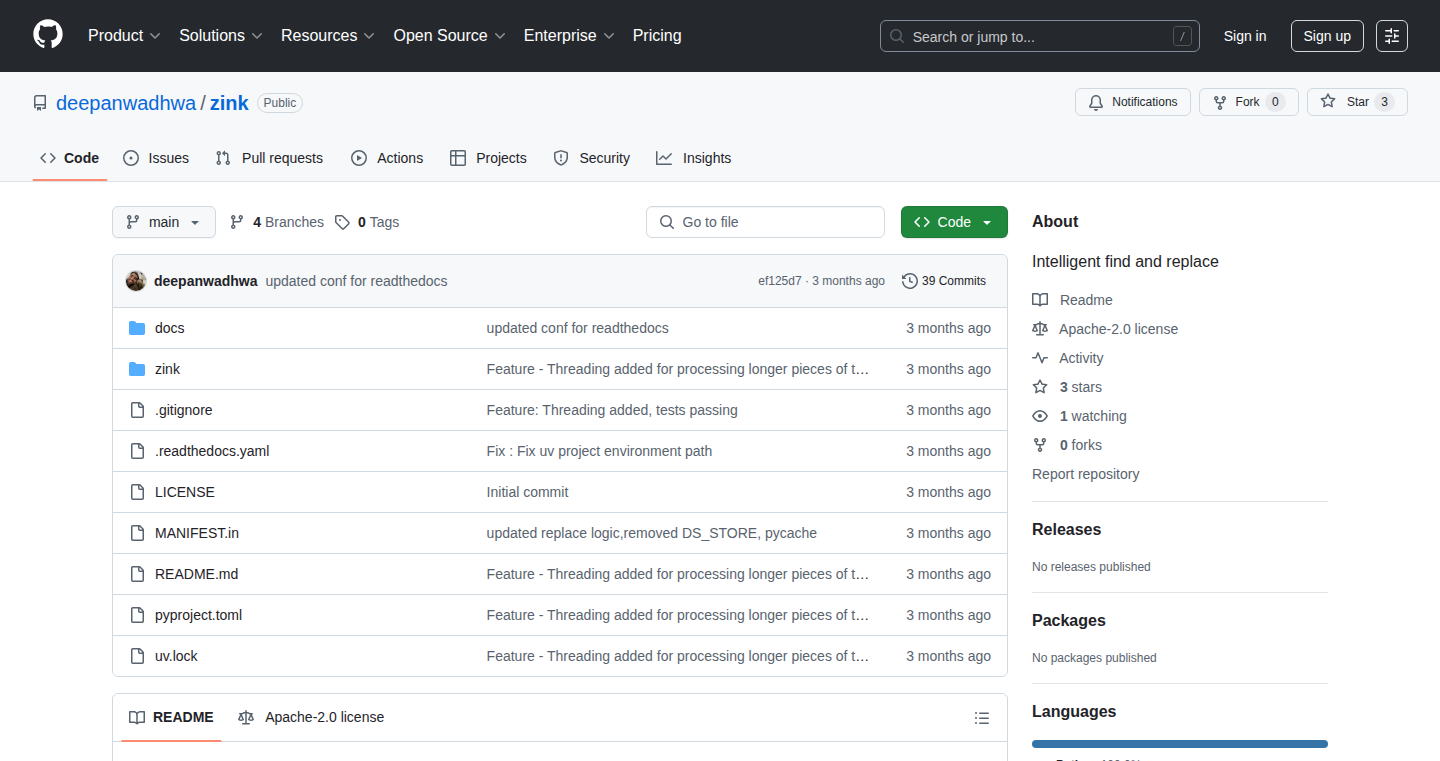Expand the Product menu
The image size is (1440, 761).
pos(124,35)
